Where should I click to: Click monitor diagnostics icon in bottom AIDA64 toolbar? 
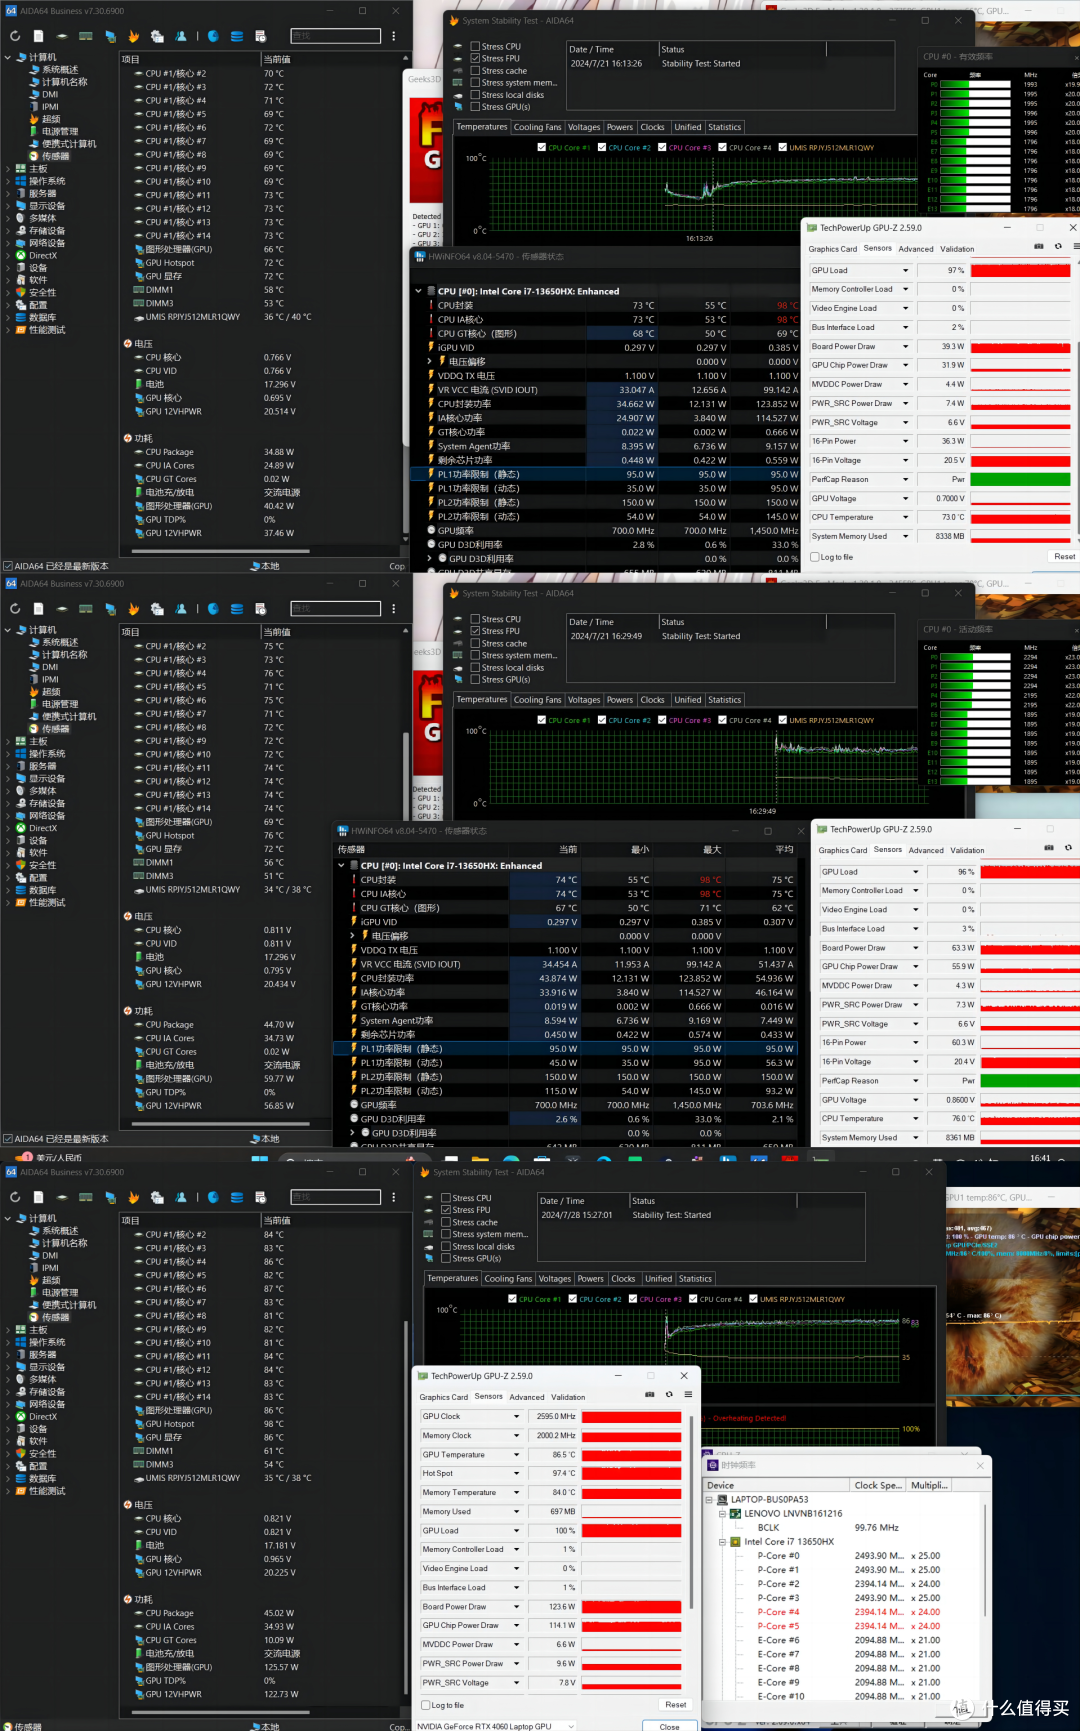click(x=109, y=1197)
